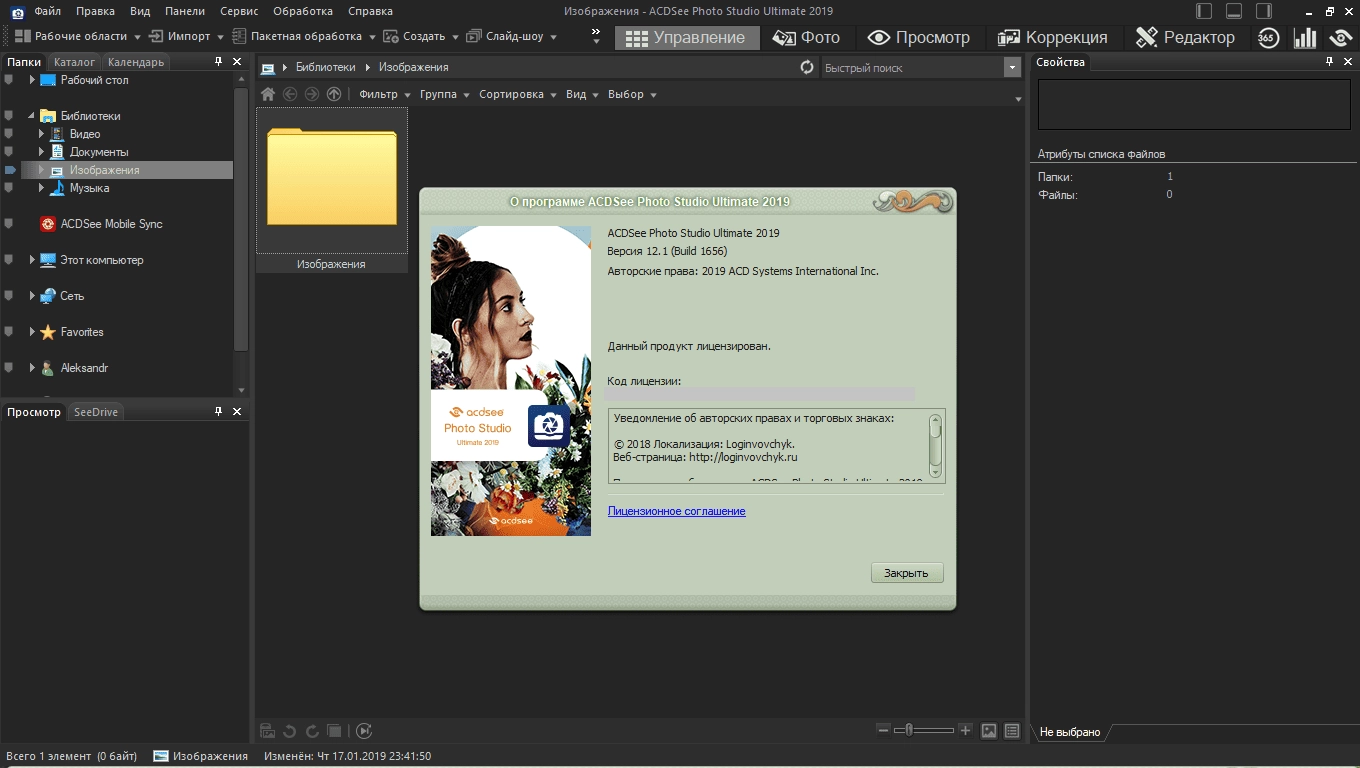Go up one folder level icon
The width and height of the screenshot is (1360, 768).
[x=334, y=94]
